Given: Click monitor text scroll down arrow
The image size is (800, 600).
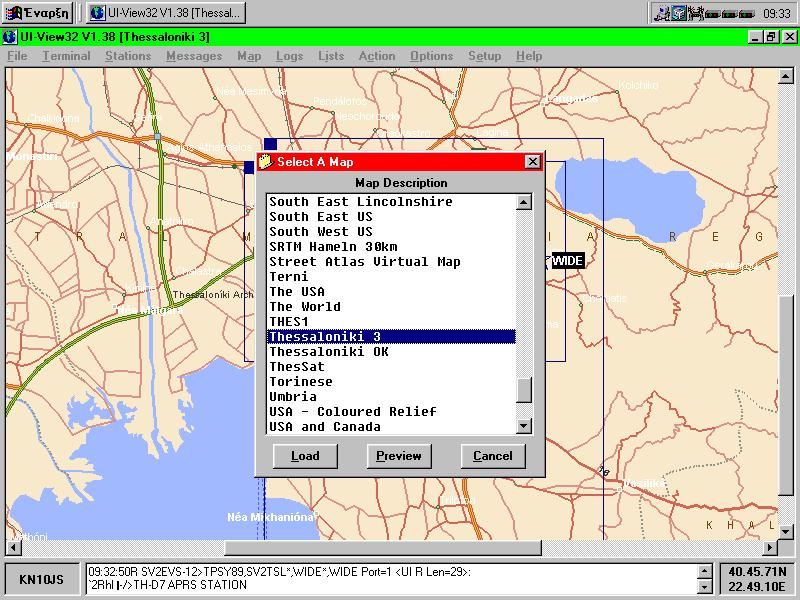Looking at the screenshot, I should coord(704,587).
